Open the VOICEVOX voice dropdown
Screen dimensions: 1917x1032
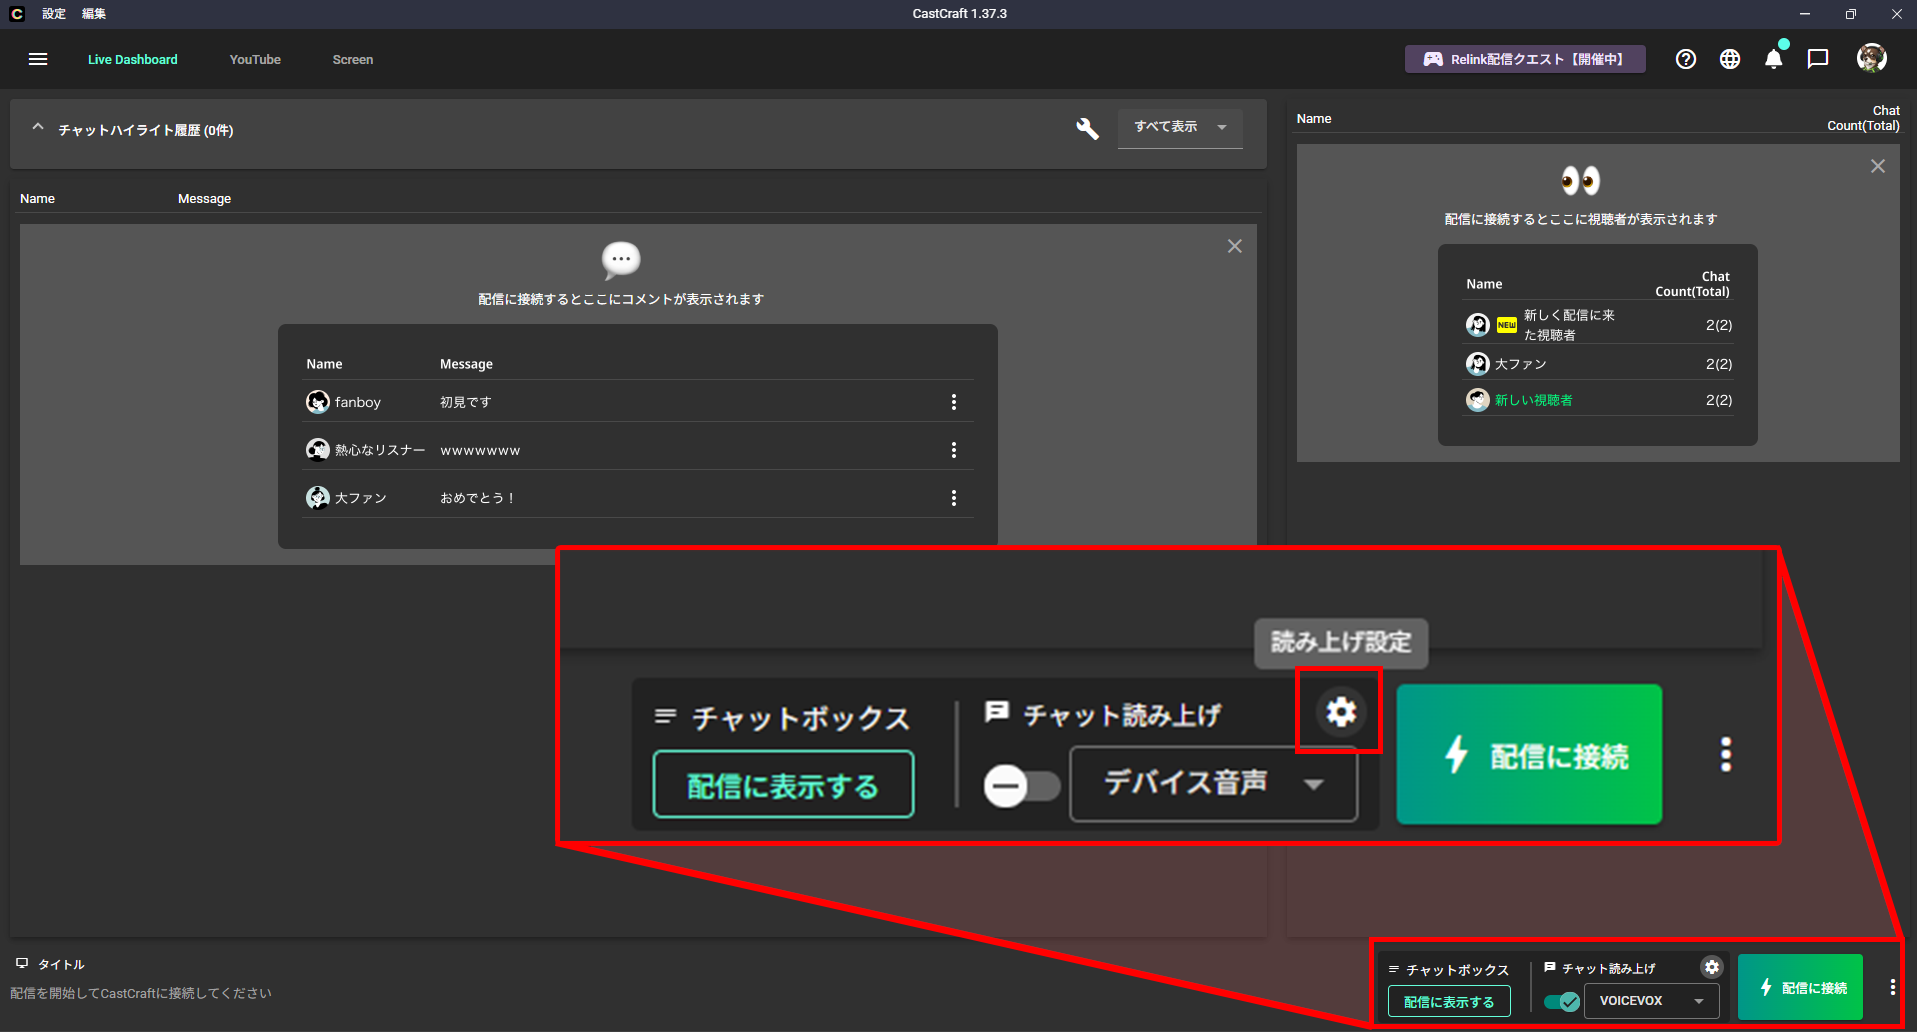click(x=1651, y=1001)
